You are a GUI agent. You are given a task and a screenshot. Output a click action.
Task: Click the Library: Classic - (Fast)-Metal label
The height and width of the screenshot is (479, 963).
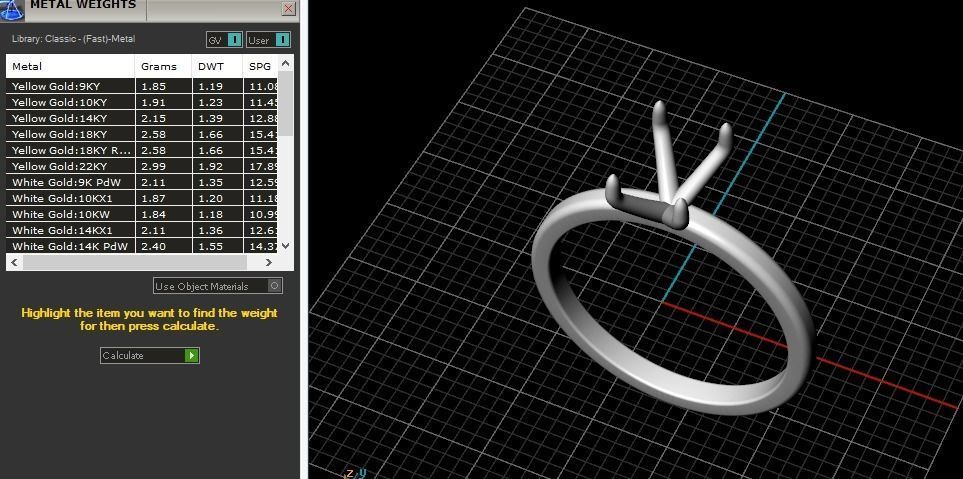click(73, 39)
